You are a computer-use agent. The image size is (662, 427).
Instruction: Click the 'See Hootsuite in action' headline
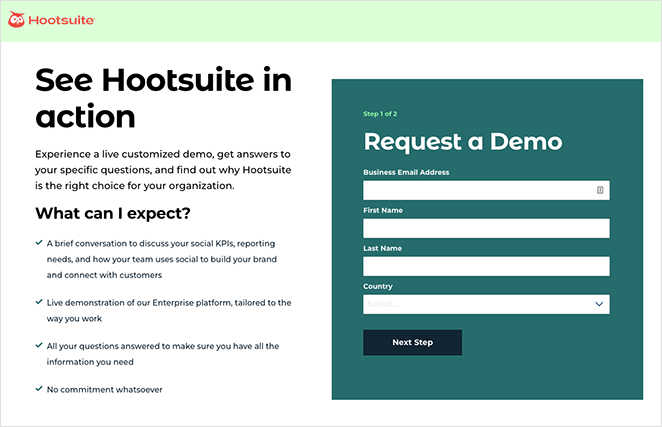click(x=163, y=98)
